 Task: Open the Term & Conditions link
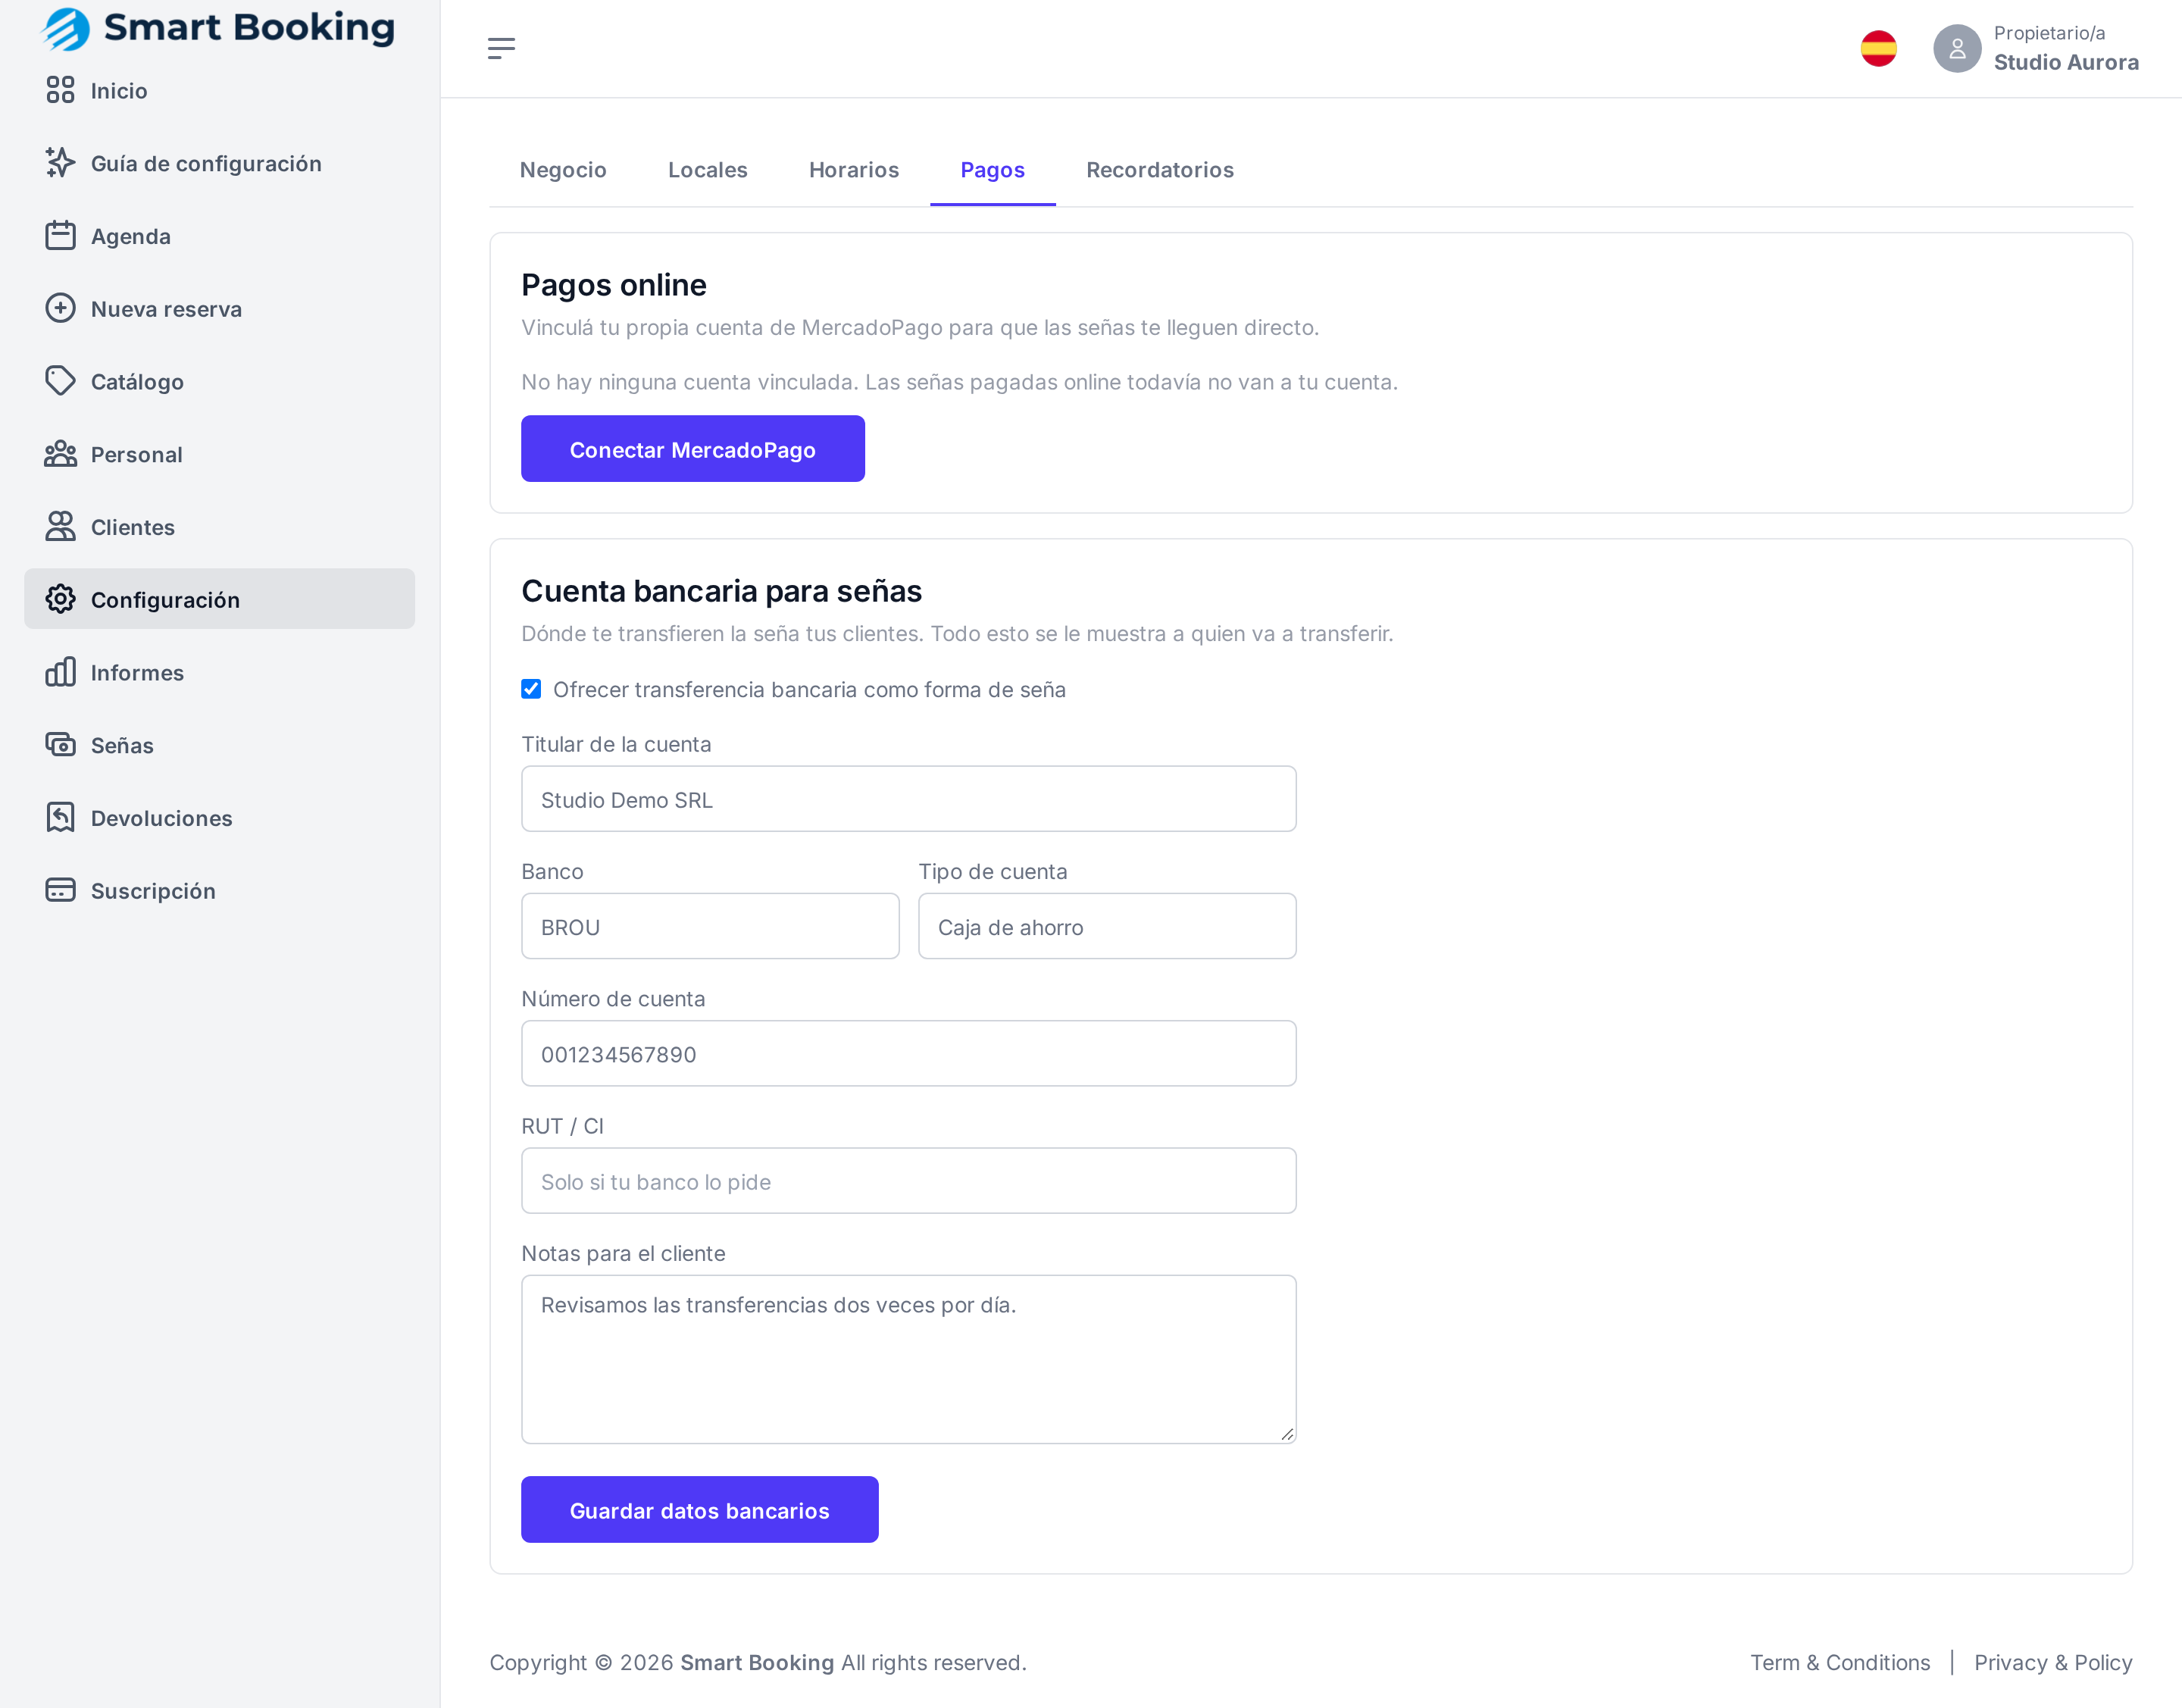click(1840, 1662)
